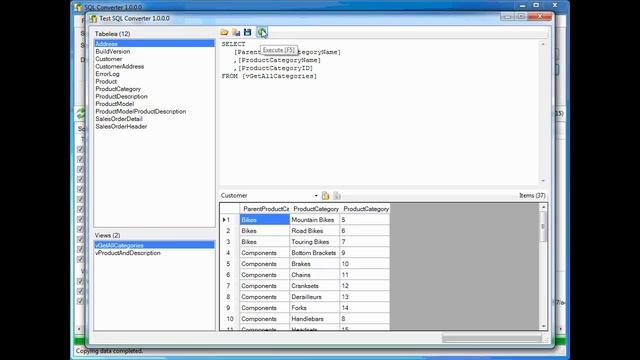The image size is (640, 360).
Task: Sort by the ParentProductCa column header
Action: pyautogui.click(x=265, y=209)
